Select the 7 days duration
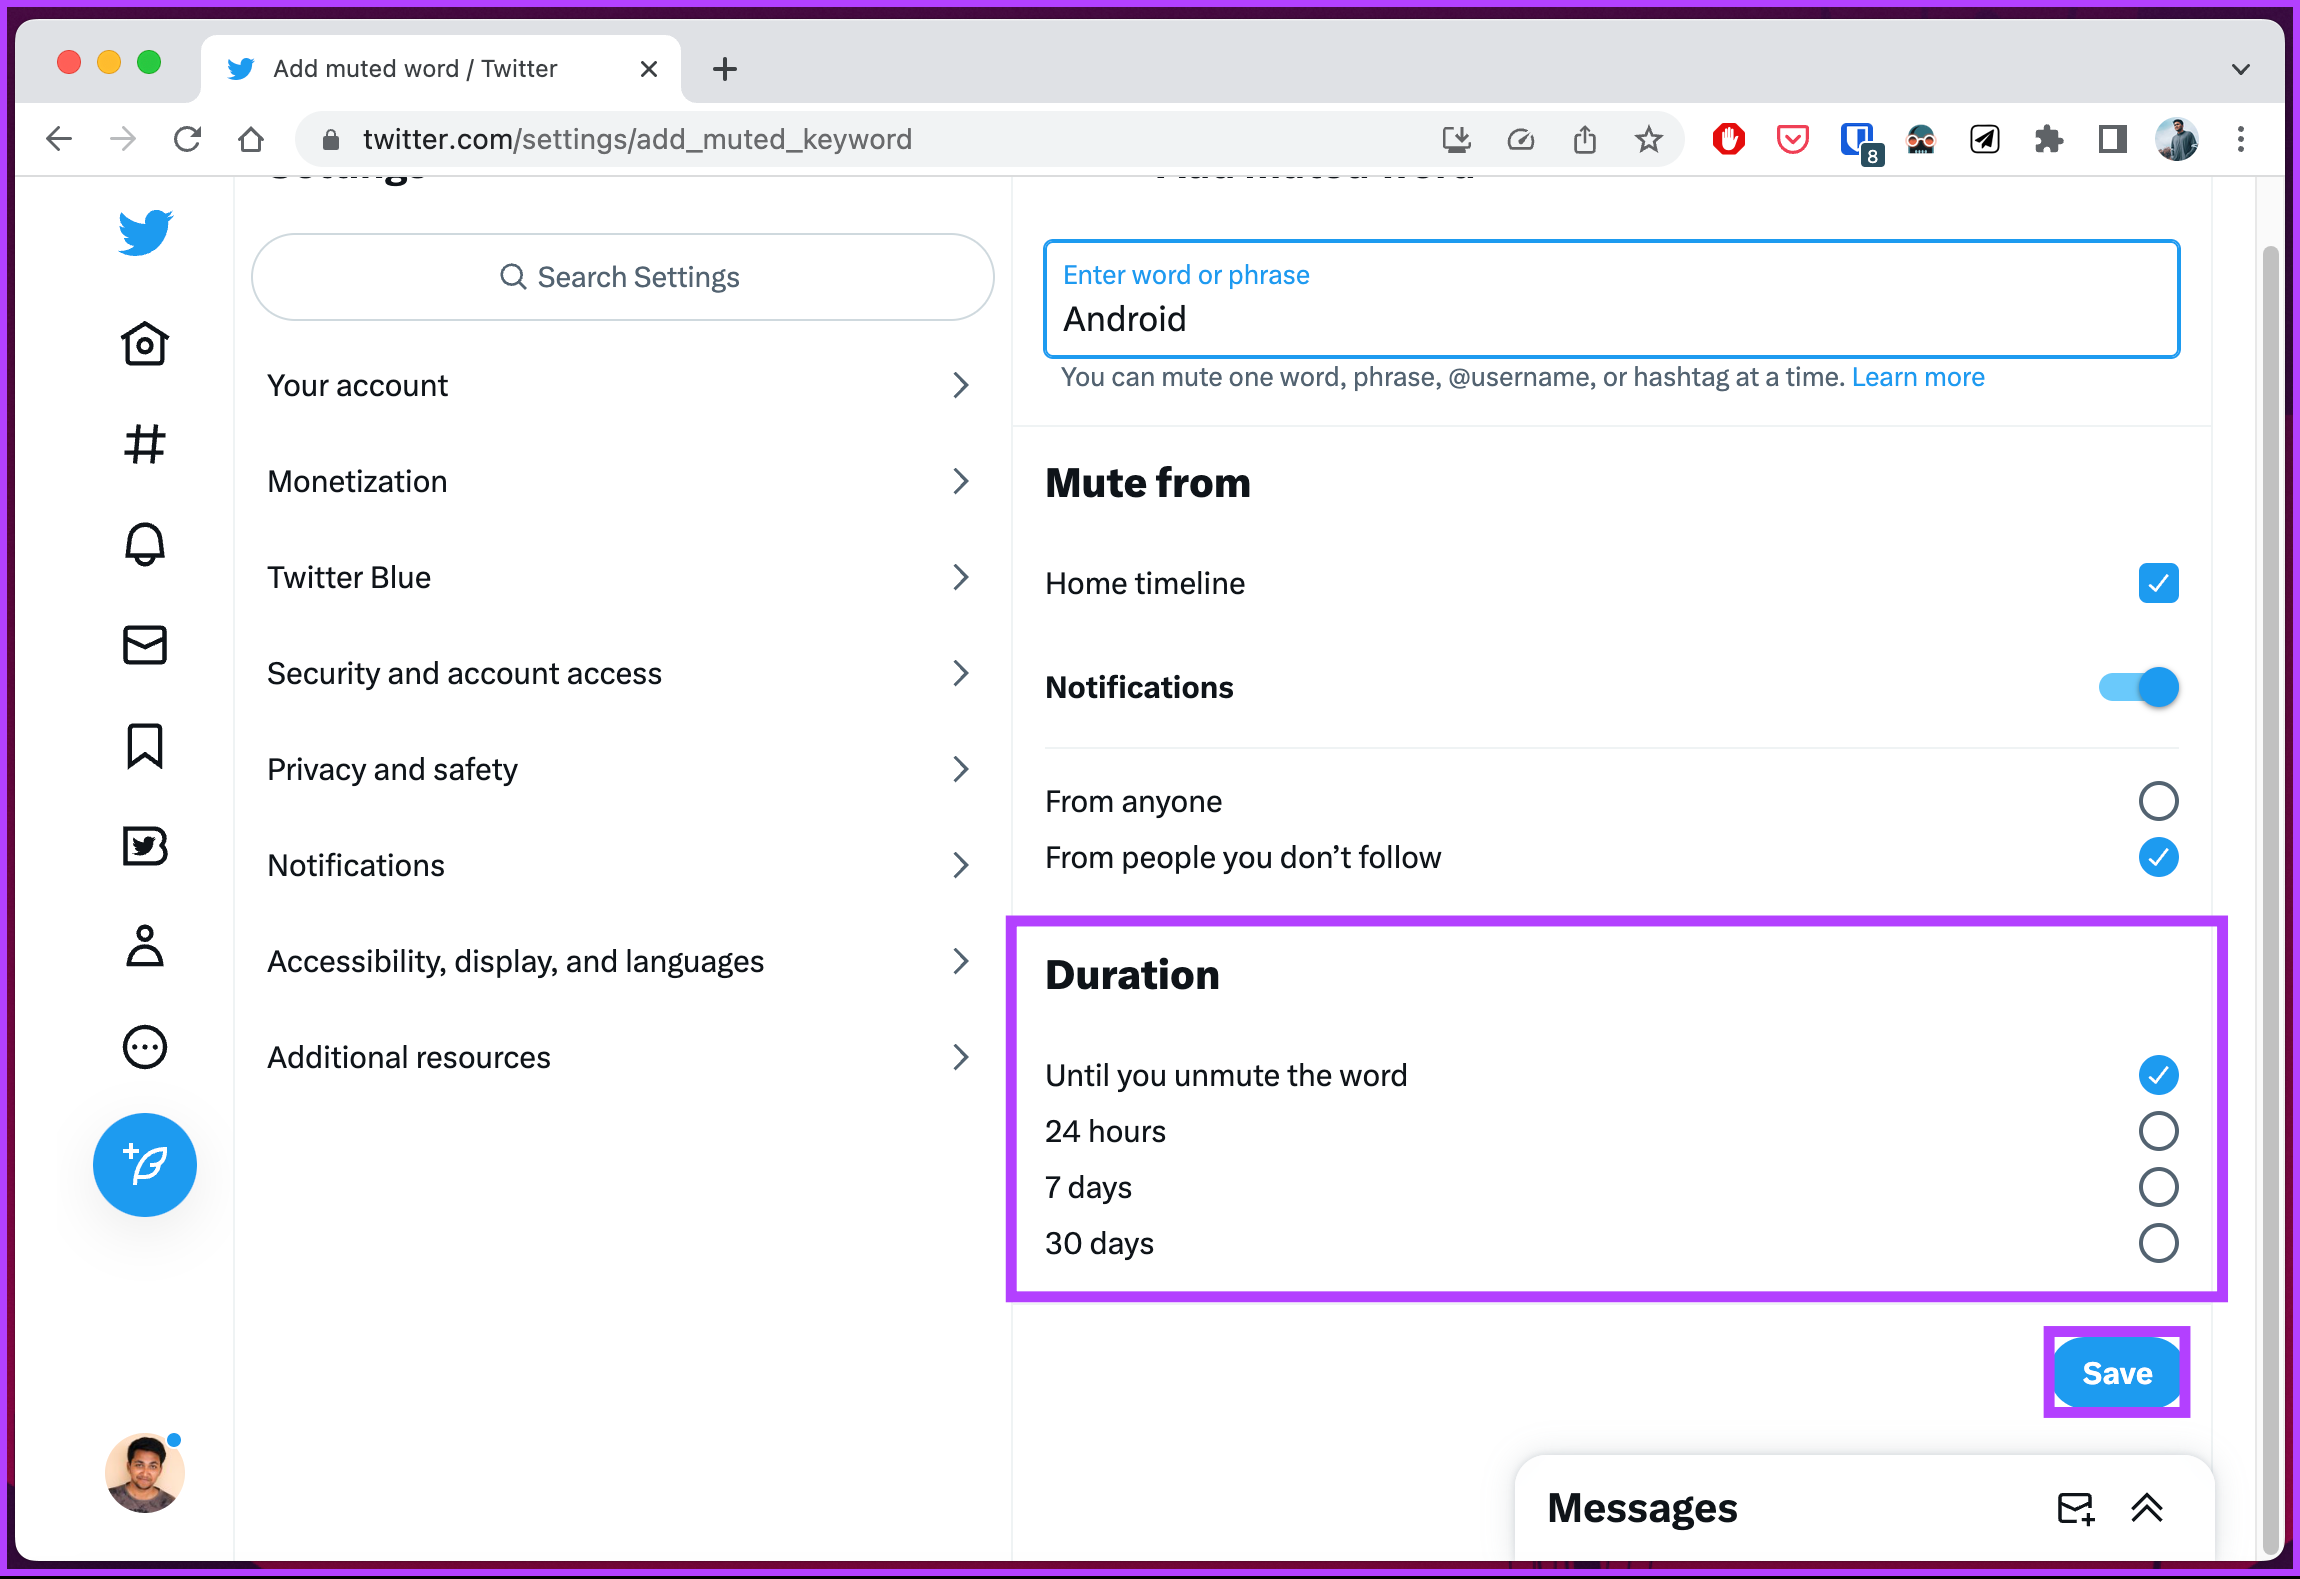 [x=2158, y=1187]
